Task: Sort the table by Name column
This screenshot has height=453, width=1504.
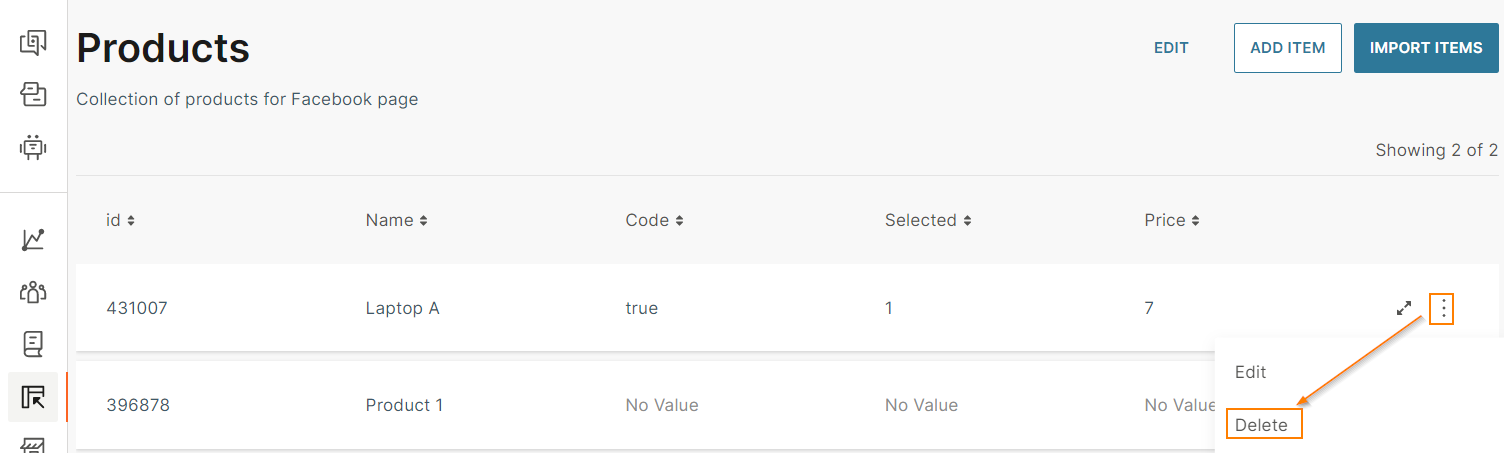Action: tap(396, 220)
